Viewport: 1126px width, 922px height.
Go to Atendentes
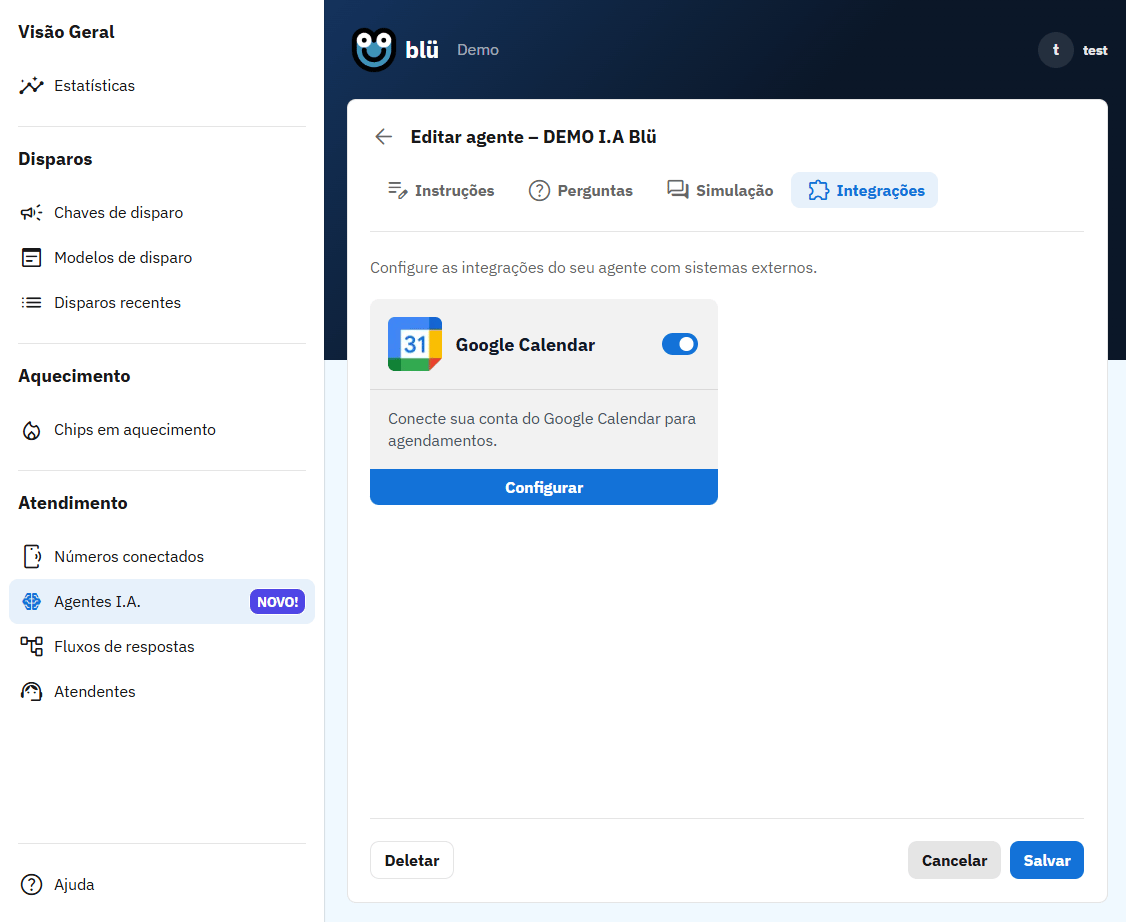[x=162, y=692]
